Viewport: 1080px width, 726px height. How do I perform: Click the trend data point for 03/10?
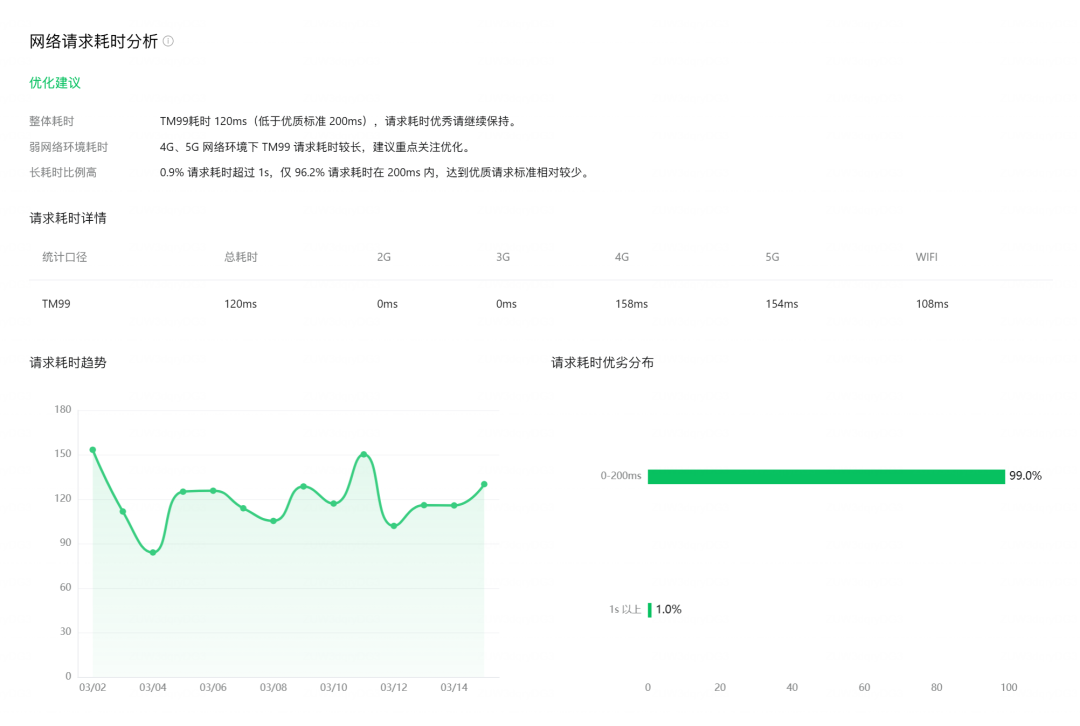pyautogui.click(x=334, y=504)
